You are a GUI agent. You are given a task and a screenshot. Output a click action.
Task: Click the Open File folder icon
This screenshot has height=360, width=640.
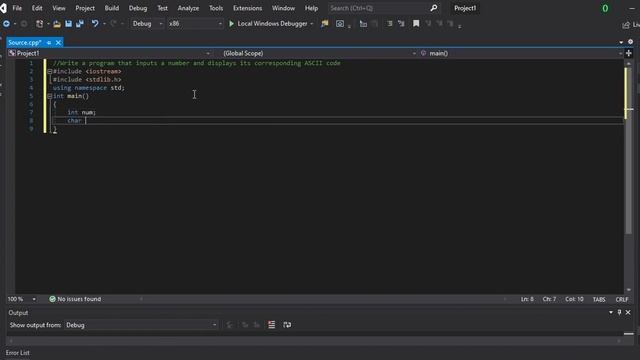[57, 24]
